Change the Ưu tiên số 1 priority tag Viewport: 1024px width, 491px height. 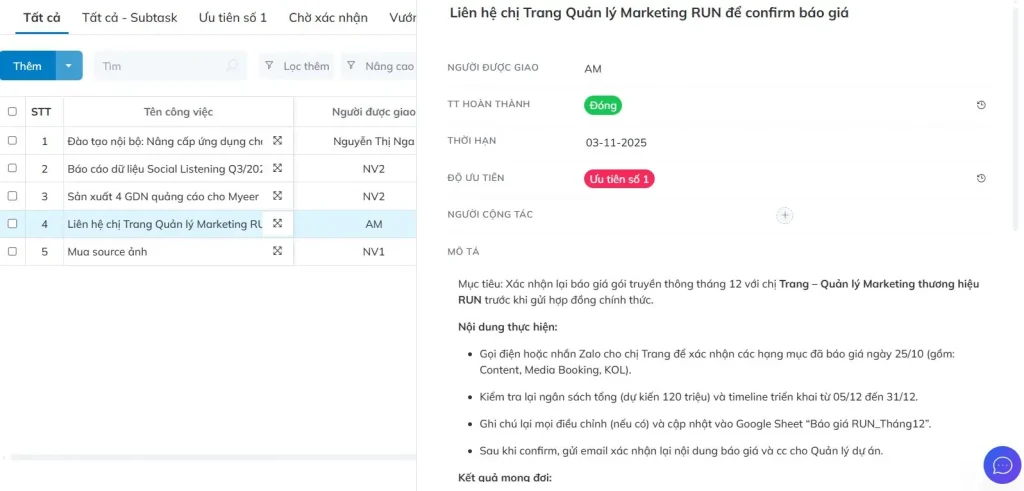pyautogui.click(x=619, y=179)
